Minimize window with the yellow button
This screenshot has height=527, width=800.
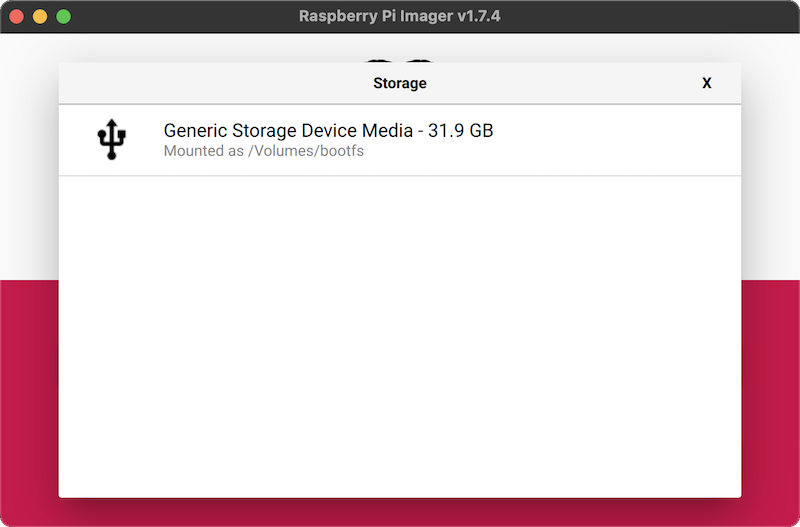pos(40,16)
